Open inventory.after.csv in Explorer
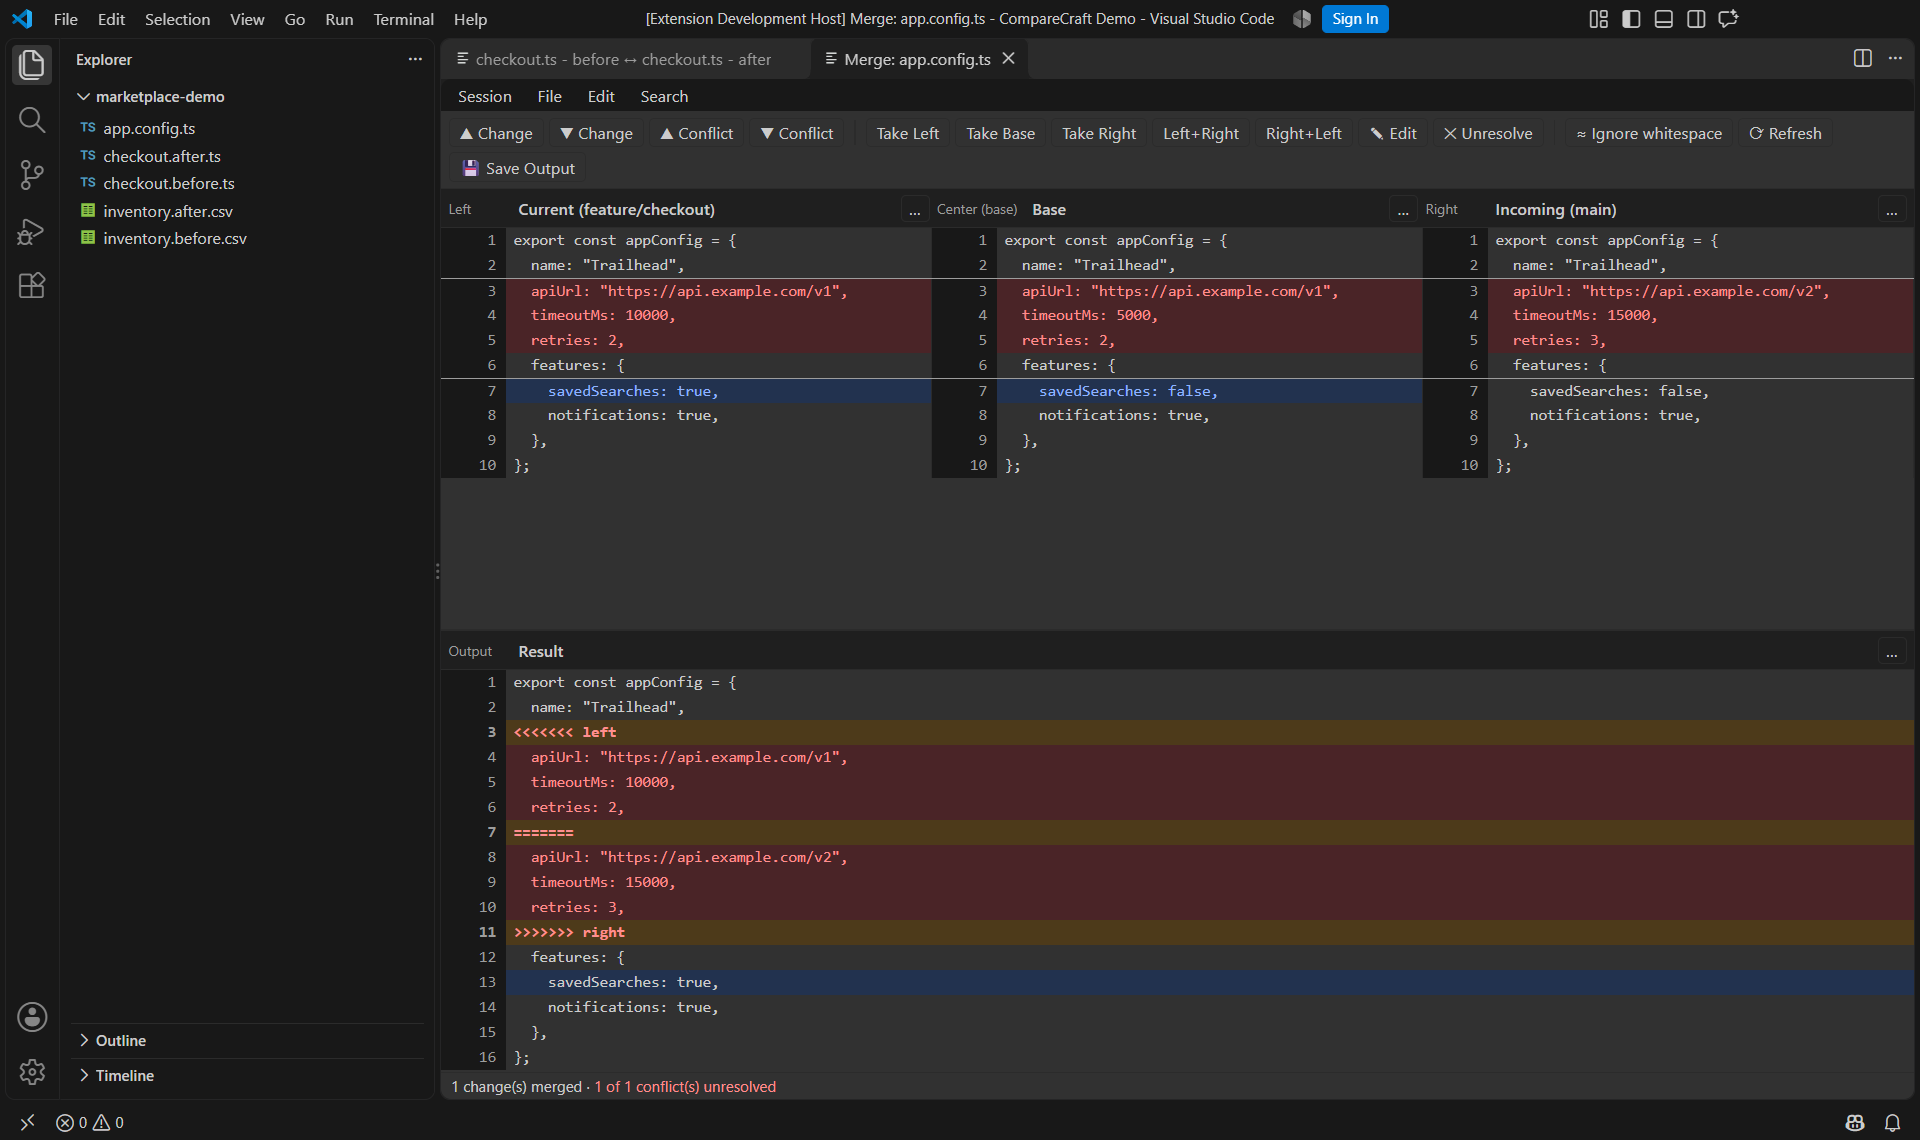 167,211
